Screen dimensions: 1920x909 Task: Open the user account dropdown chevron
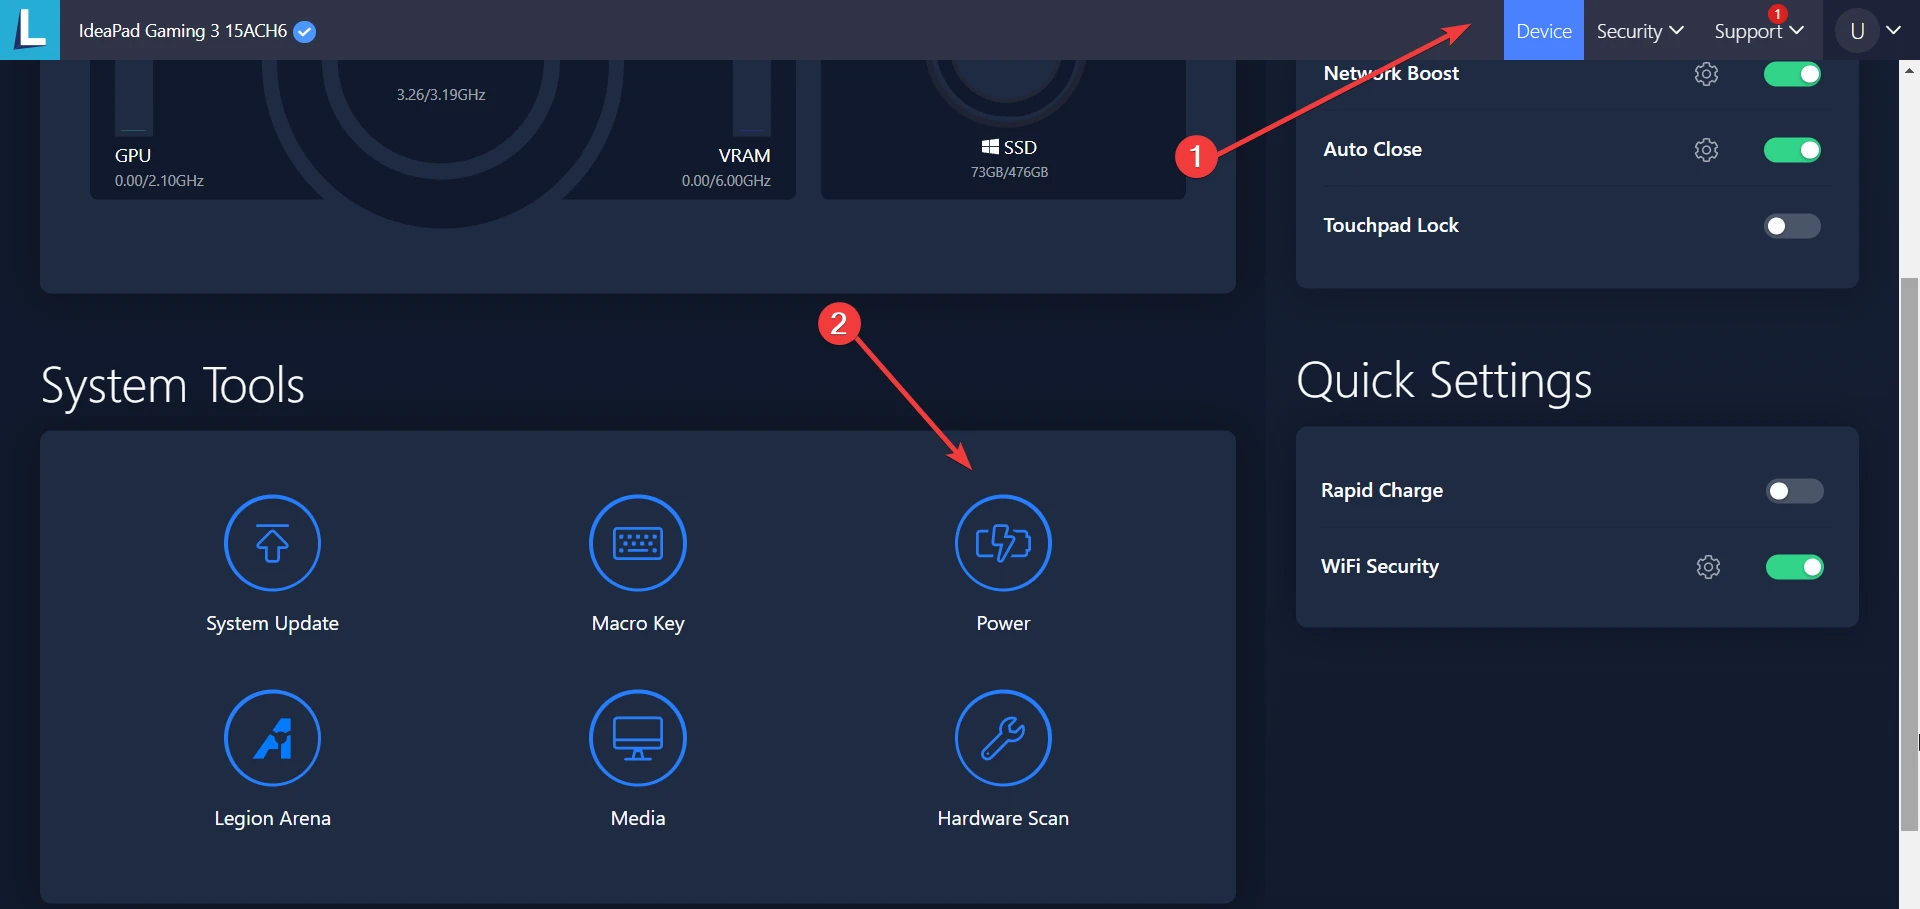coord(1893,30)
